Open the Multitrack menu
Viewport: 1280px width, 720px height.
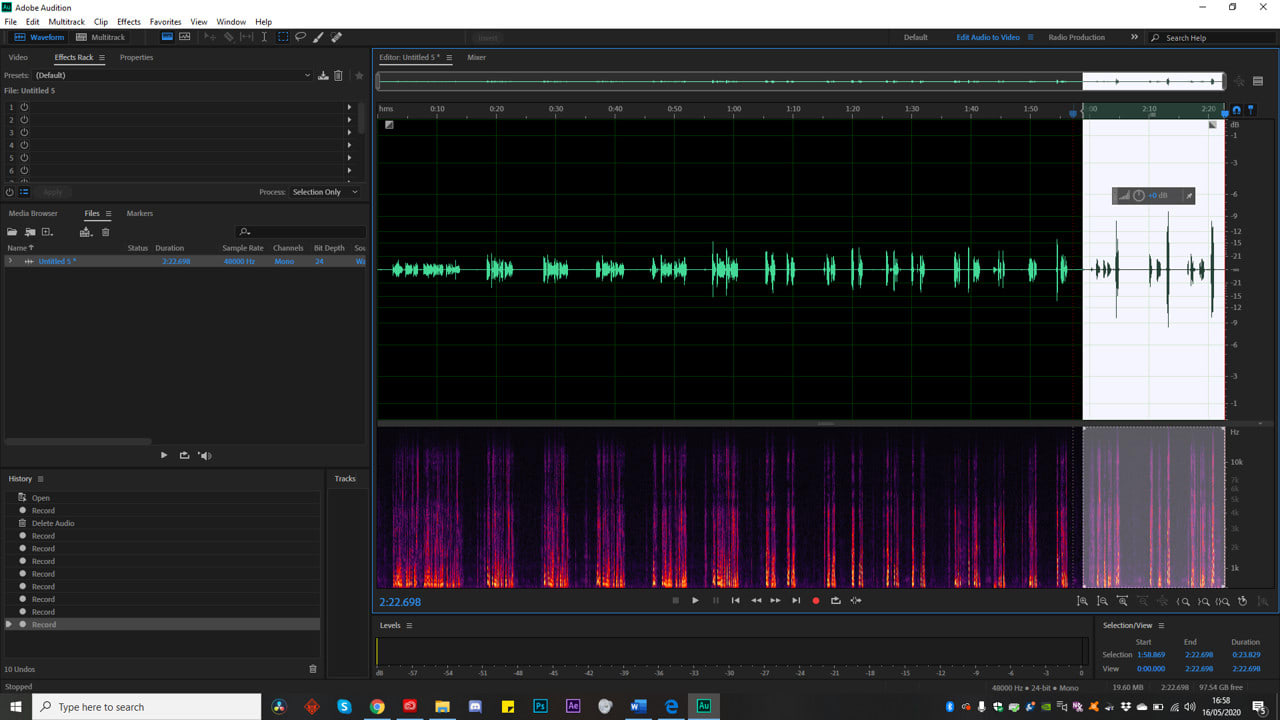point(67,21)
